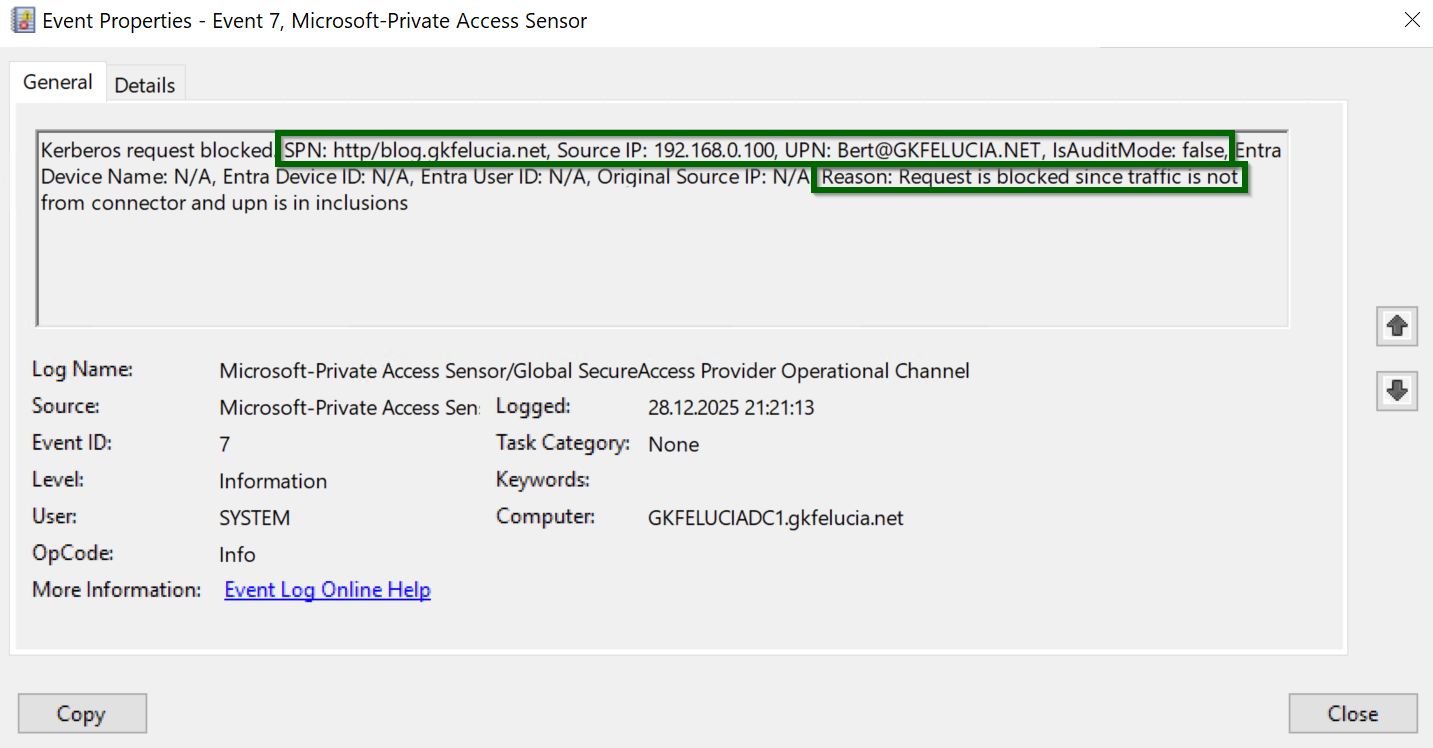Open the Details tab
This screenshot has height=748, width=1433.
[145, 85]
